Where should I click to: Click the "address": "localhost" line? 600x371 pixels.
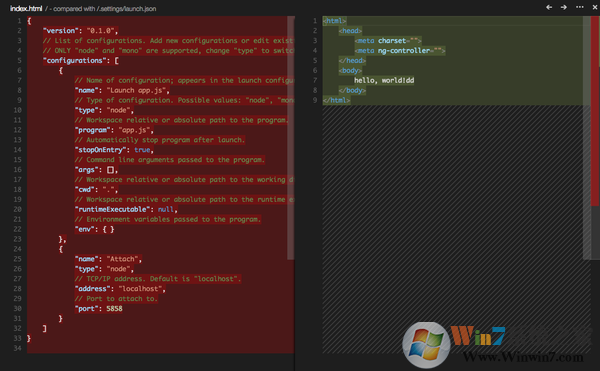pyautogui.click(x=120, y=289)
